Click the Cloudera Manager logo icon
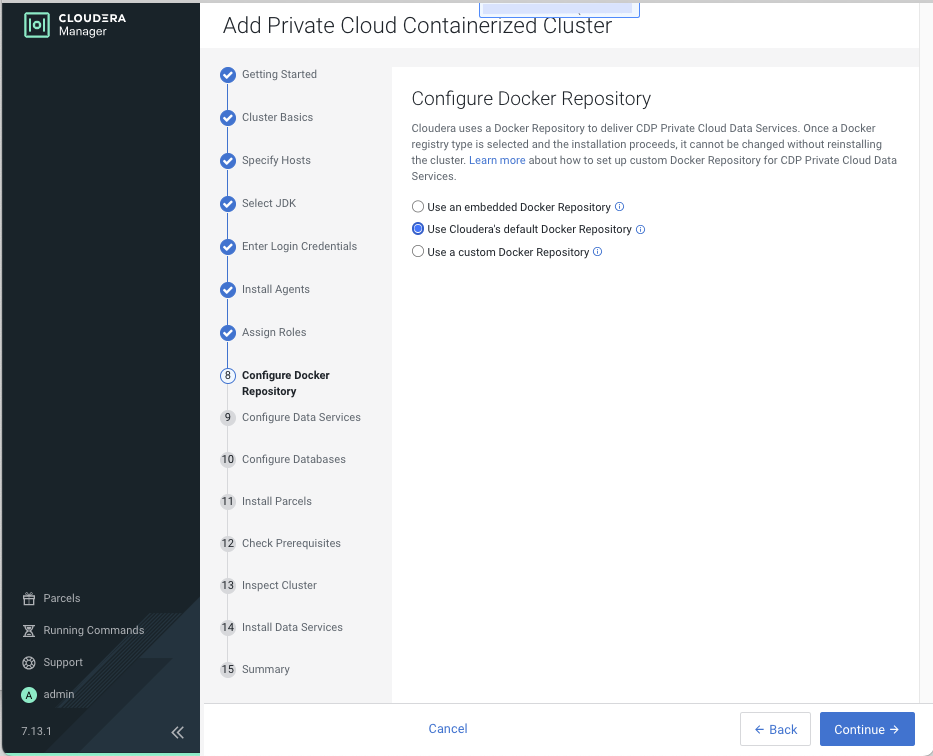 (37, 25)
